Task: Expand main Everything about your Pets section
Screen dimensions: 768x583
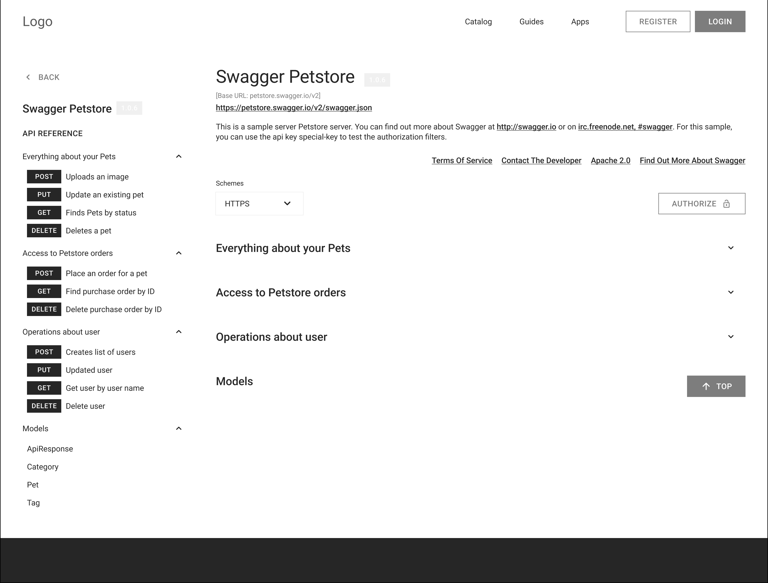Action: point(730,248)
